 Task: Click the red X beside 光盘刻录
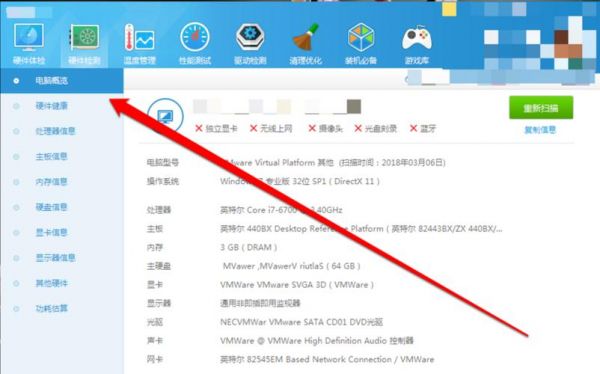[x=358, y=128]
